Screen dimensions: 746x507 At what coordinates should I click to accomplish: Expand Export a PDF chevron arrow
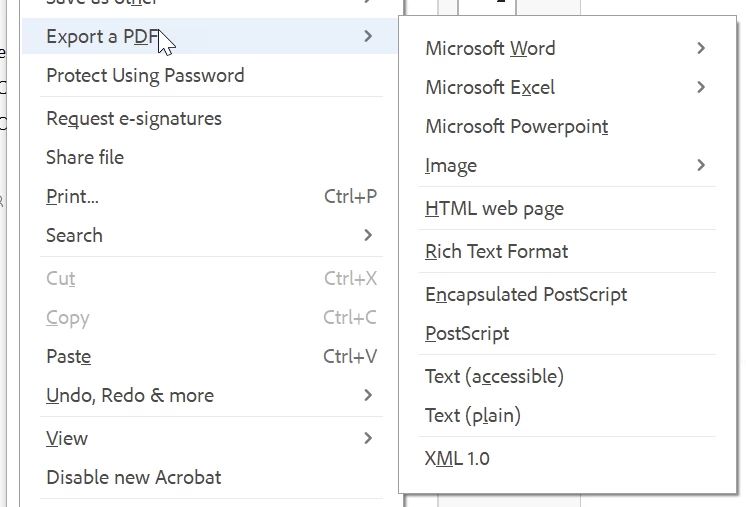(368, 36)
